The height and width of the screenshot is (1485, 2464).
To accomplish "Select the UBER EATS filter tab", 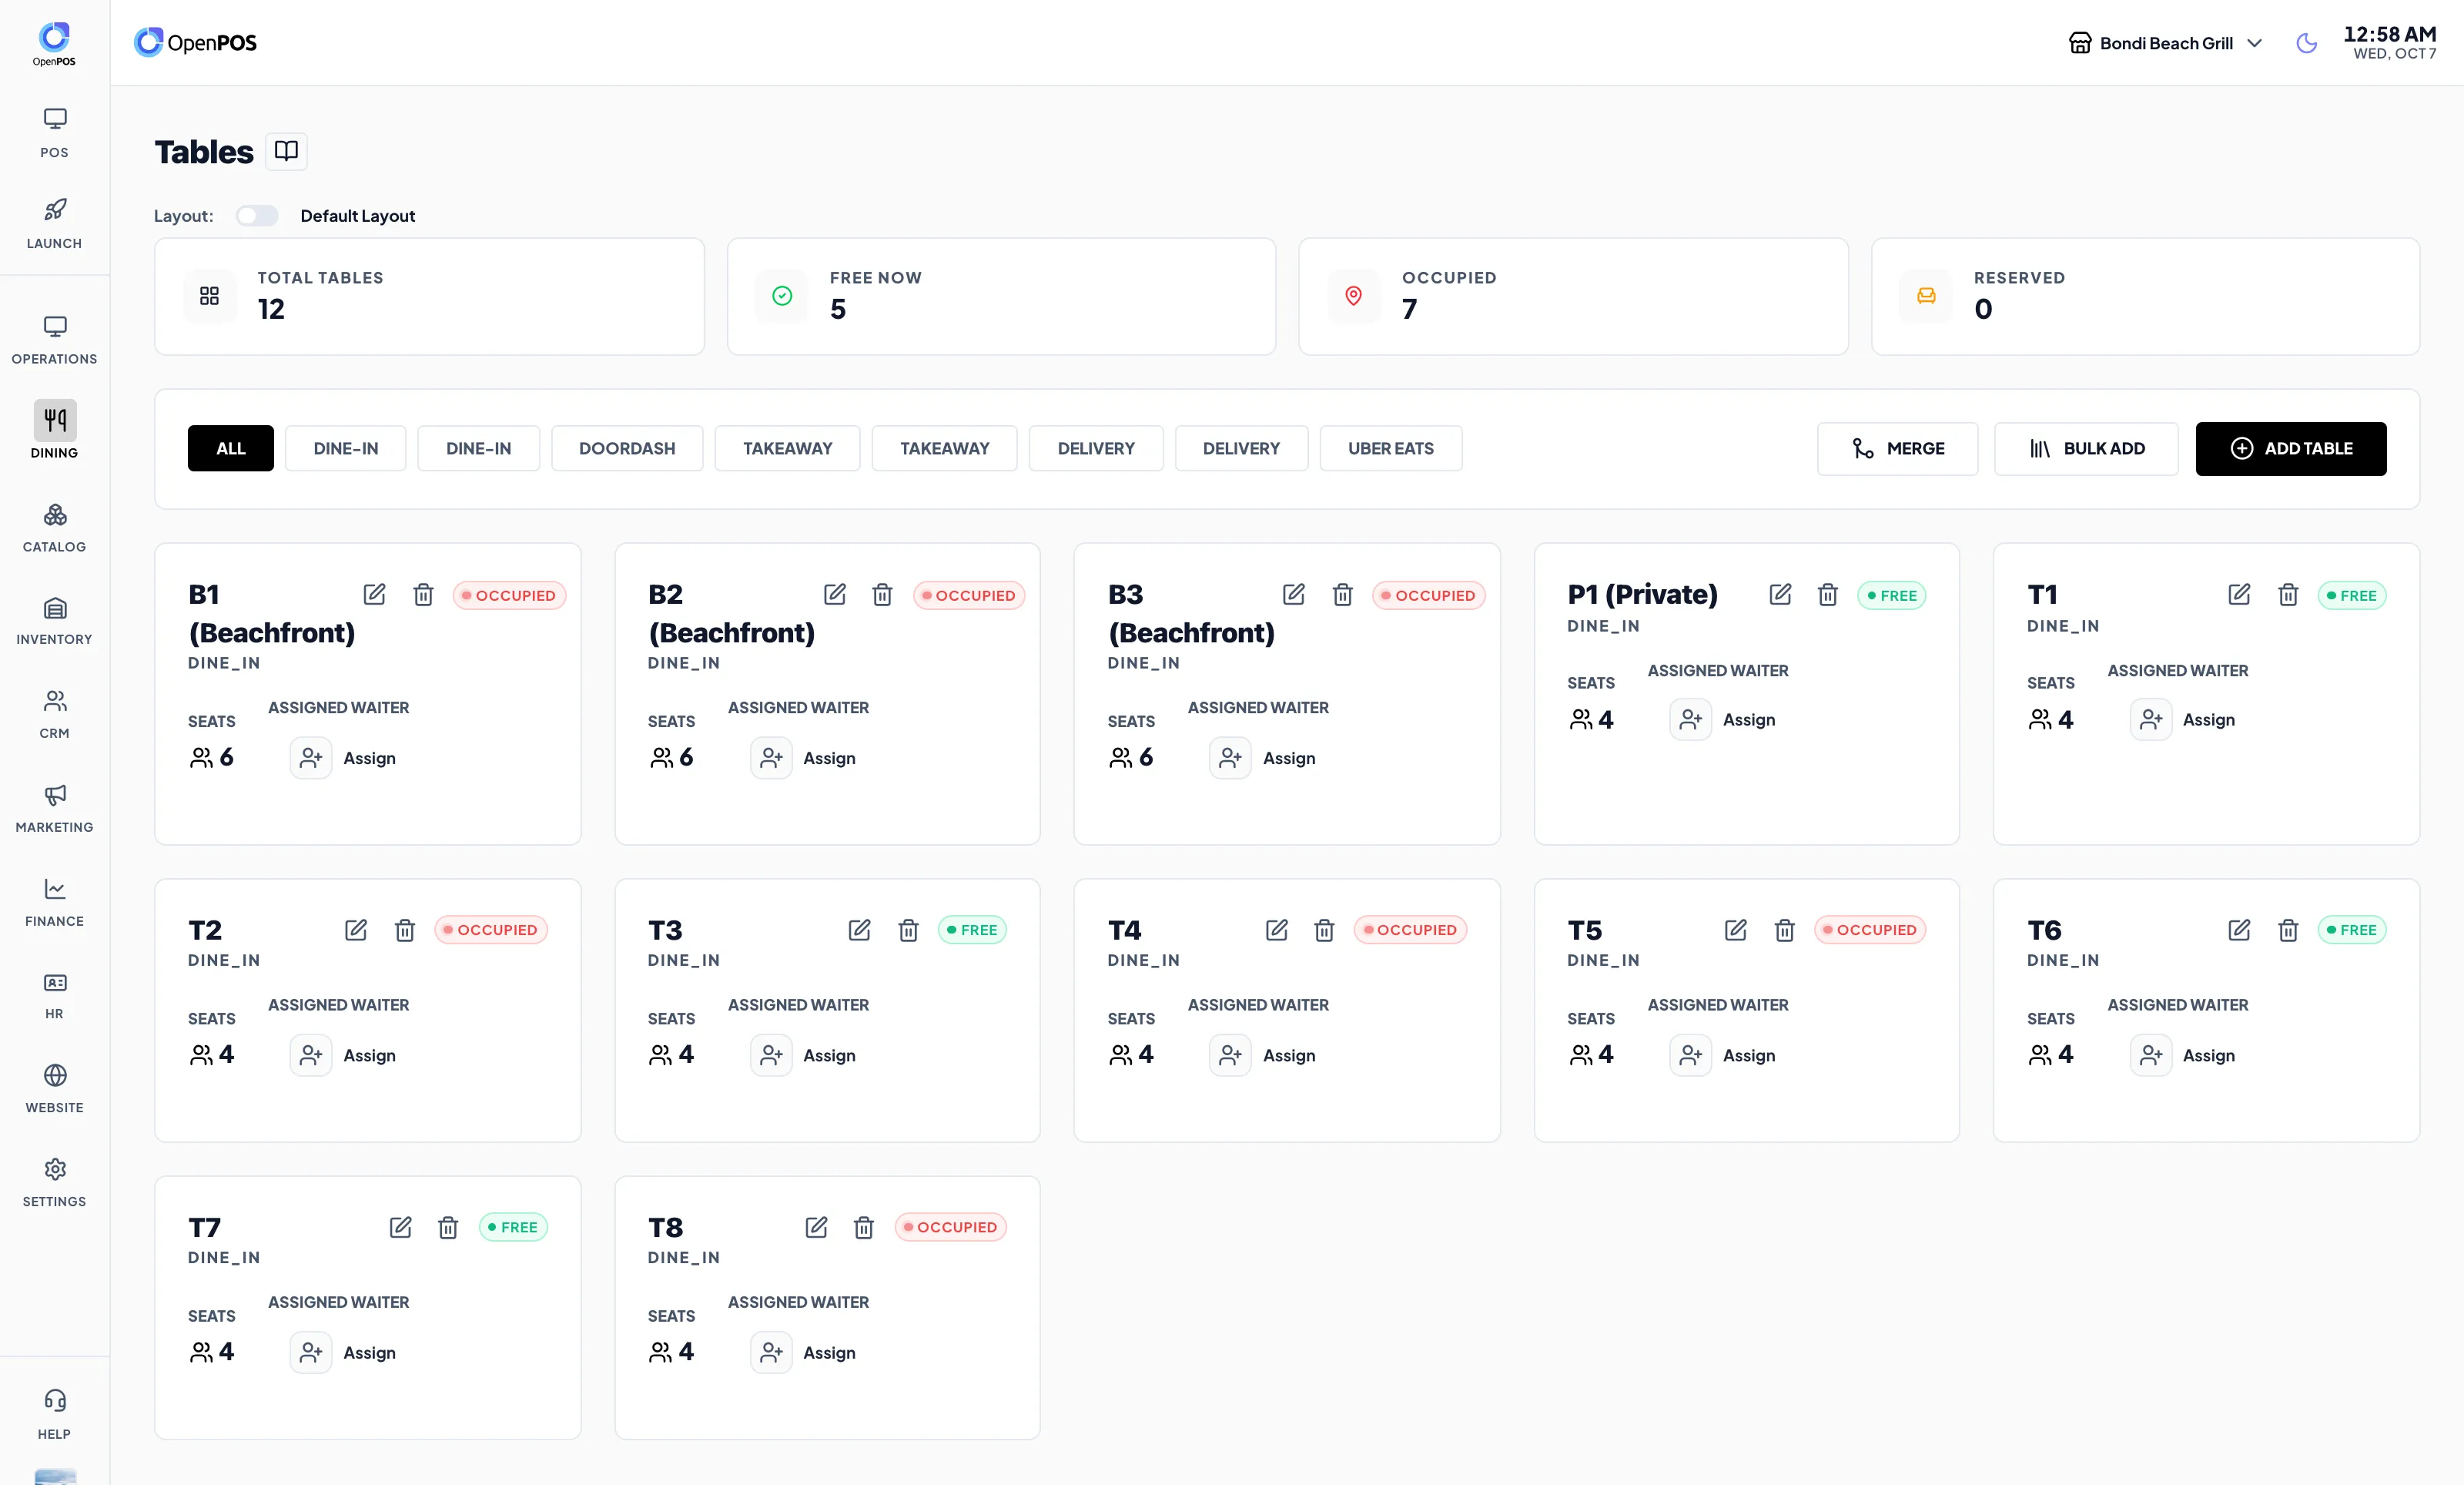I will tap(1391, 448).
